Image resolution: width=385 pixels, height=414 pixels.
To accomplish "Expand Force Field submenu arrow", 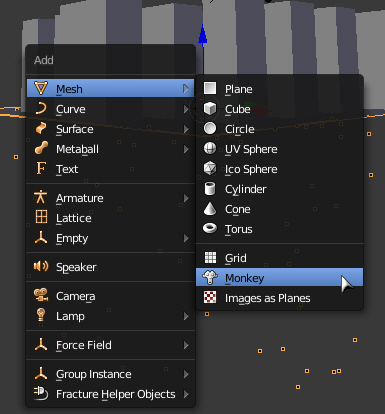I will tap(186, 345).
